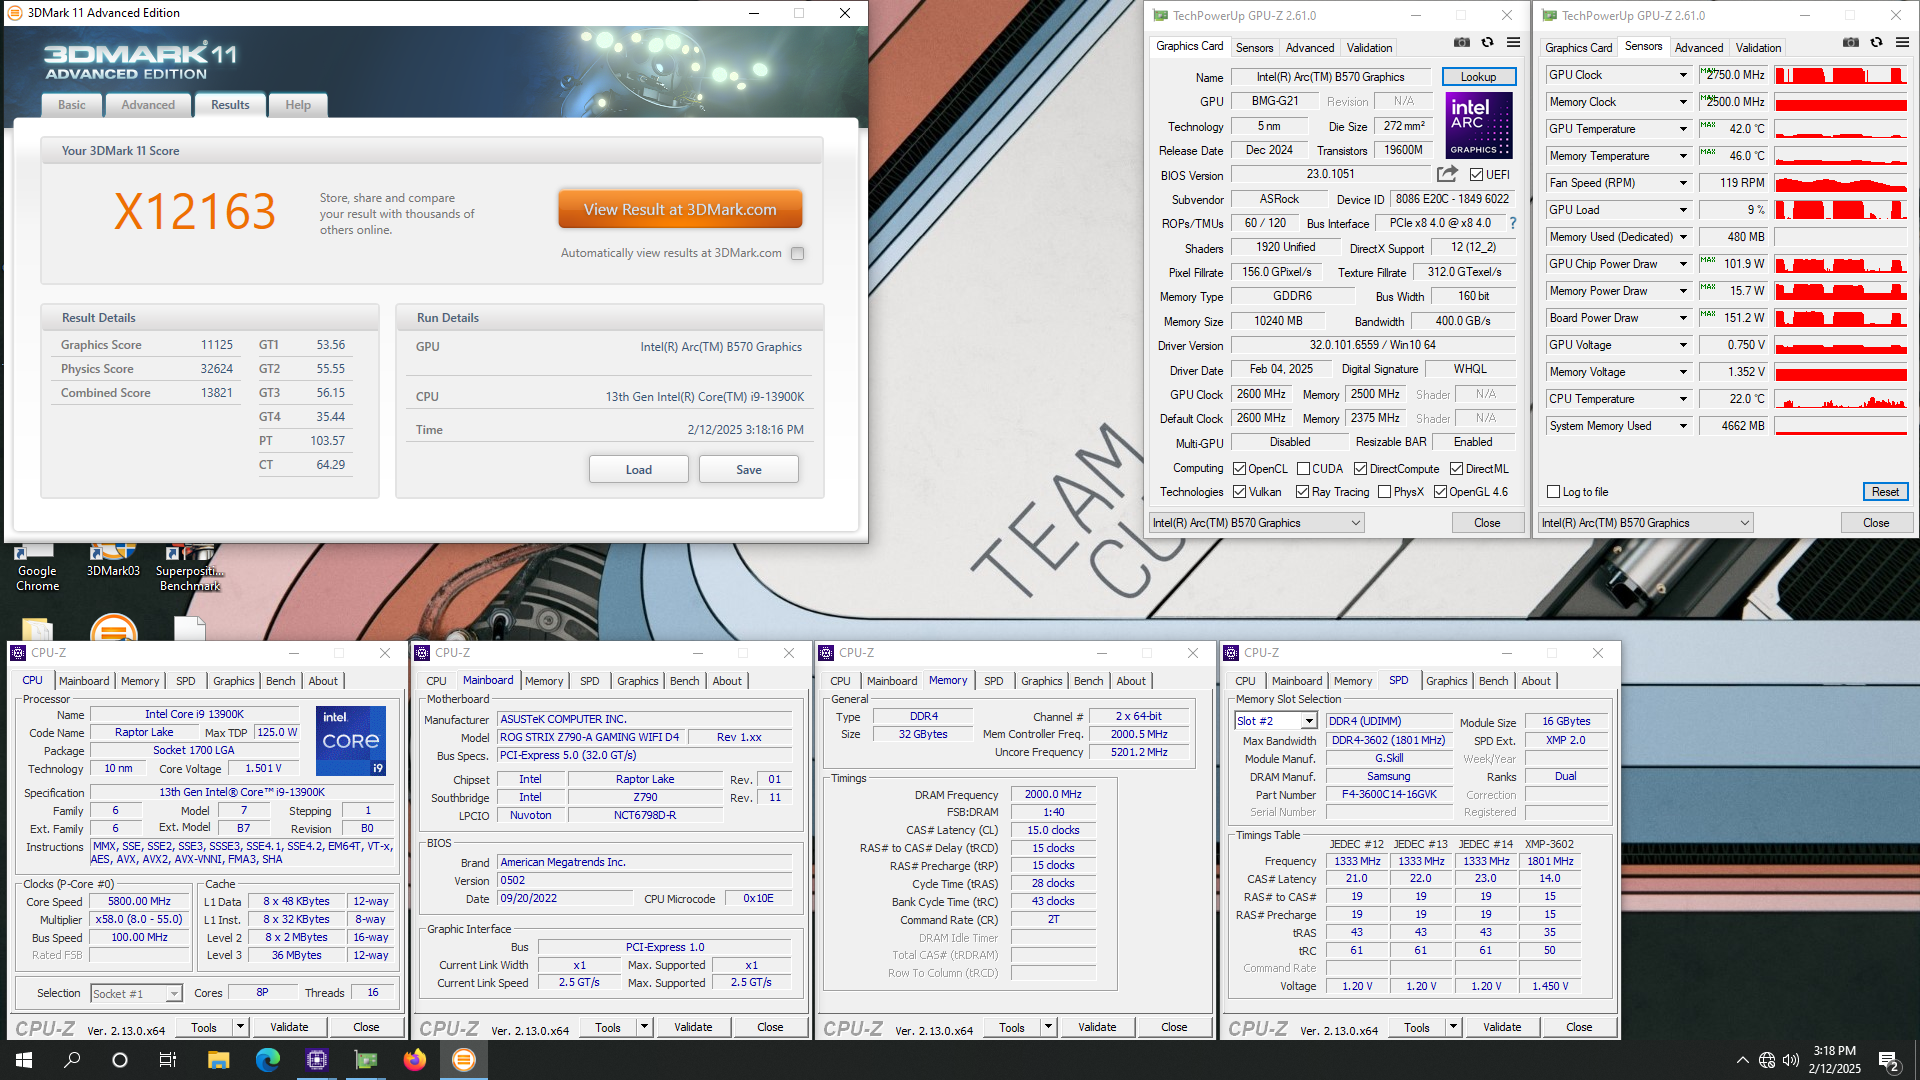Toggle the DirectCompute checkbox
Screen dimensions: 1920x1080
coord(1361,469)
